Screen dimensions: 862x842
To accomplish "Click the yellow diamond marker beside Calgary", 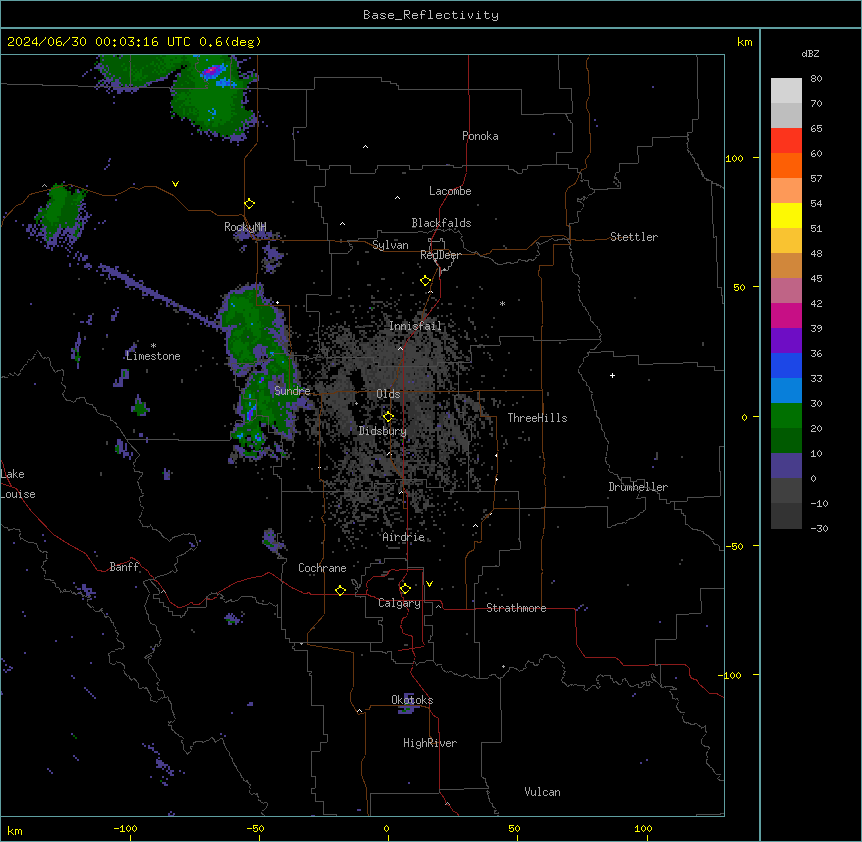I will click(x=405, y=589).
